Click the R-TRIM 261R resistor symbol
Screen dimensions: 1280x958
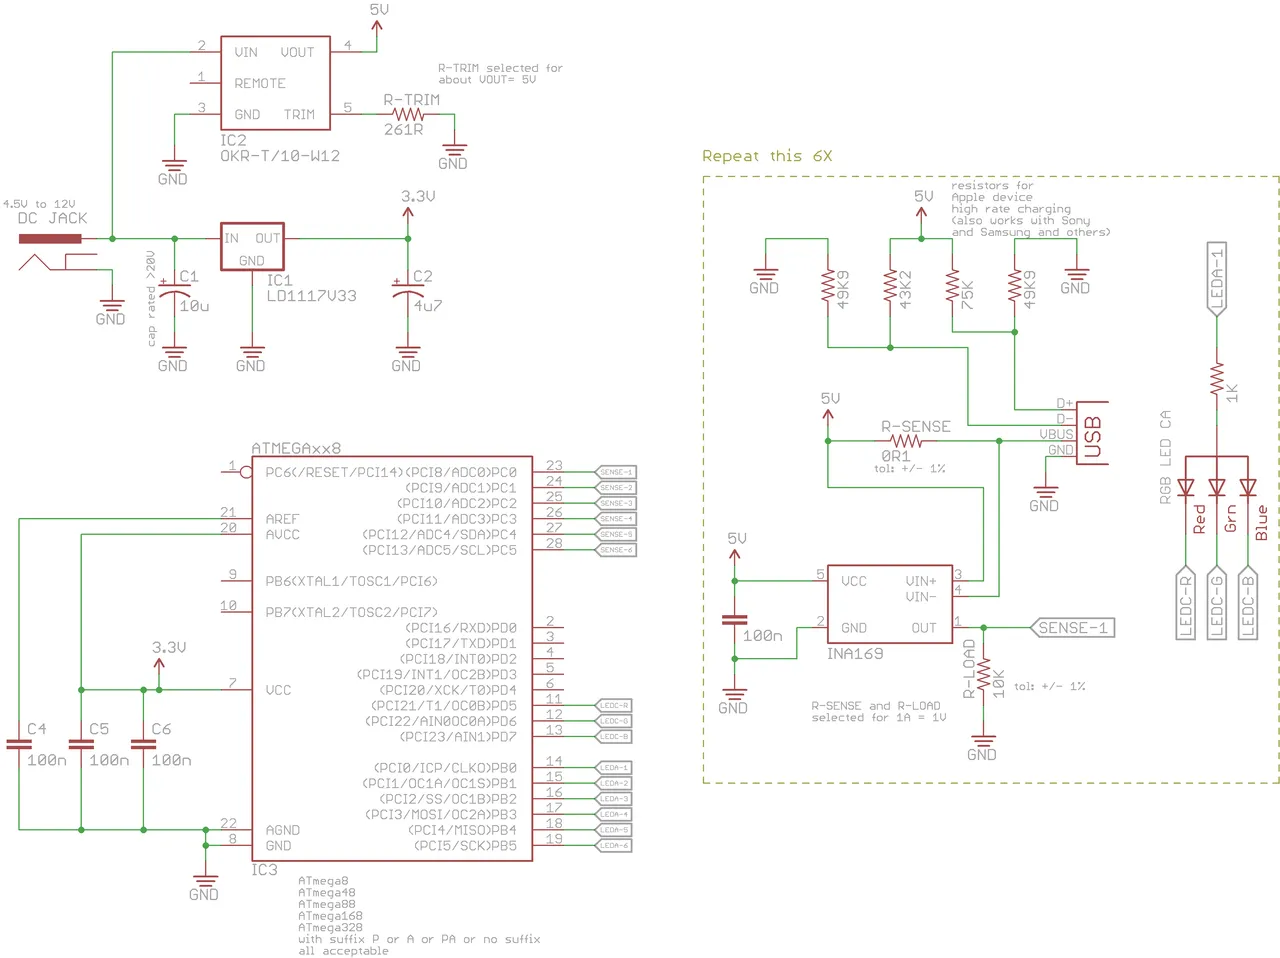(410, 114)
